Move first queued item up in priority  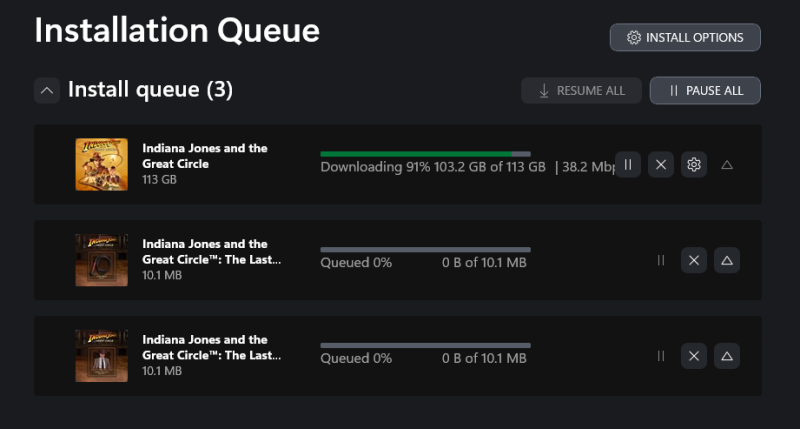[727, 165]
